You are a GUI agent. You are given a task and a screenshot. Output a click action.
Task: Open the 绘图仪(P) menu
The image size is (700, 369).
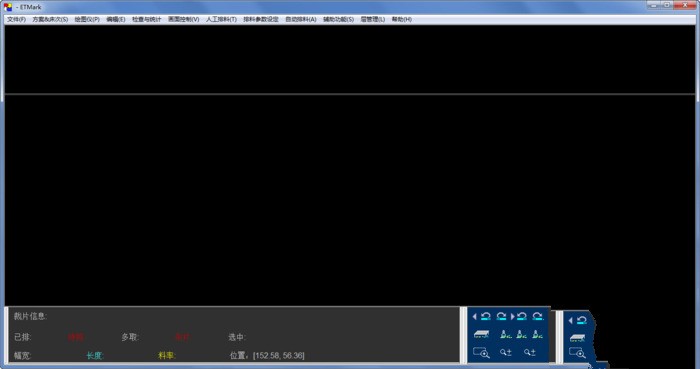point(87,19)
